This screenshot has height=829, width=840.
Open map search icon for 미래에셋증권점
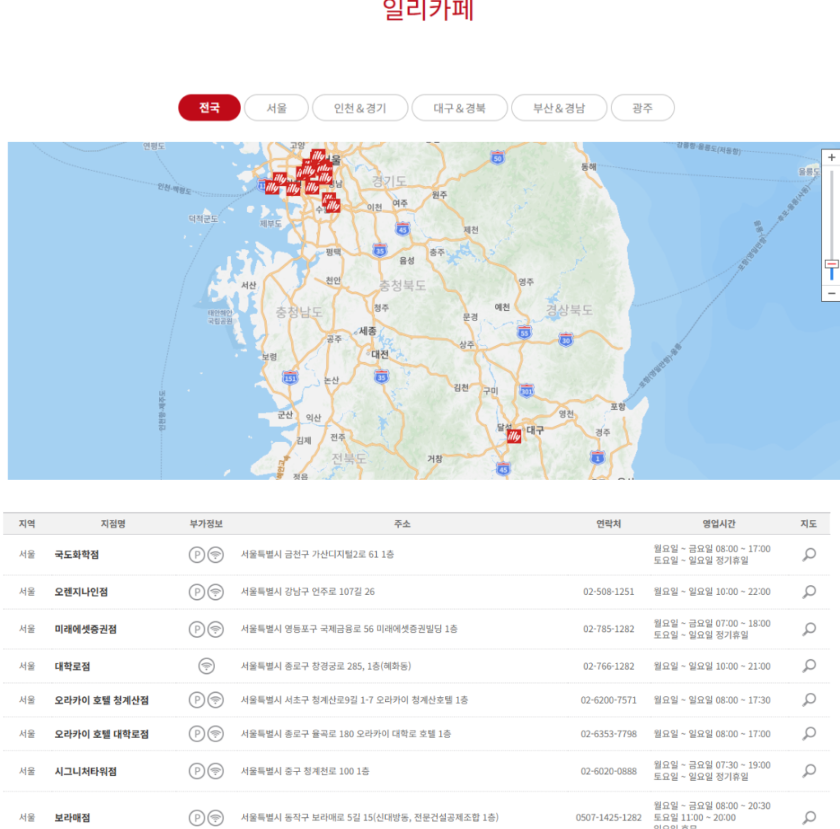click(809, 629)
